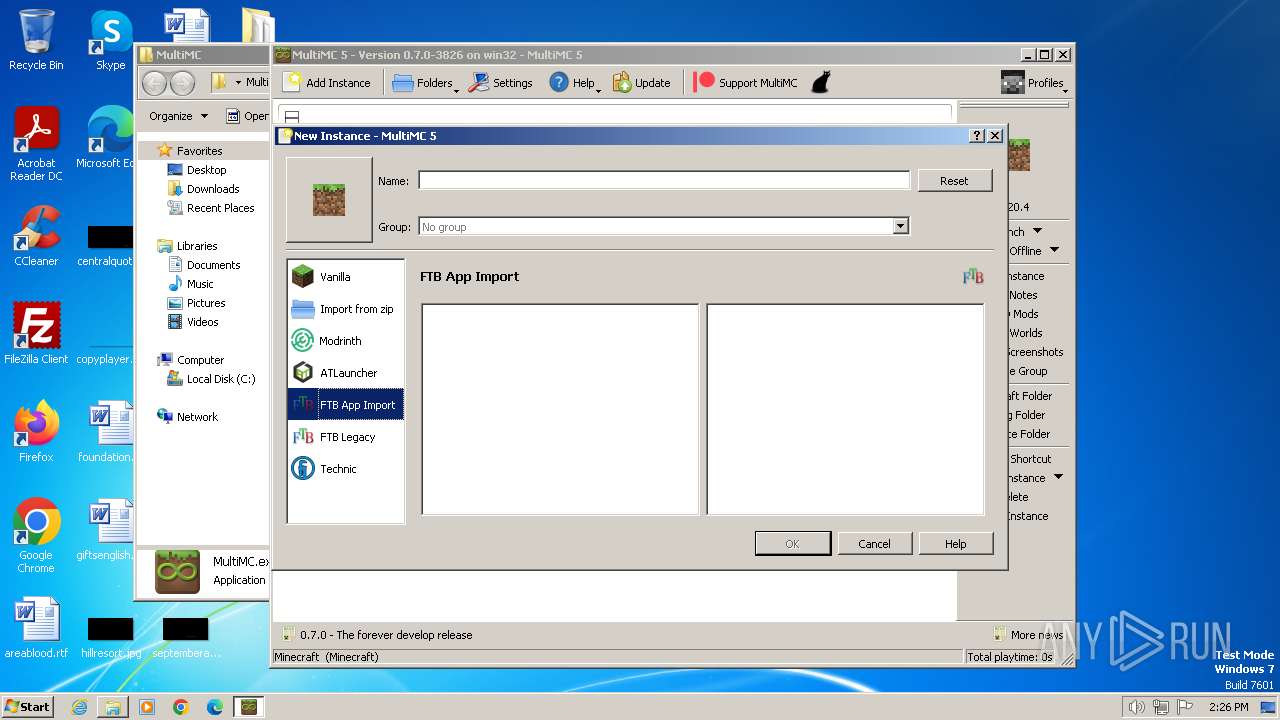Select Network in Explorer navigation pane

click(197, 417)
